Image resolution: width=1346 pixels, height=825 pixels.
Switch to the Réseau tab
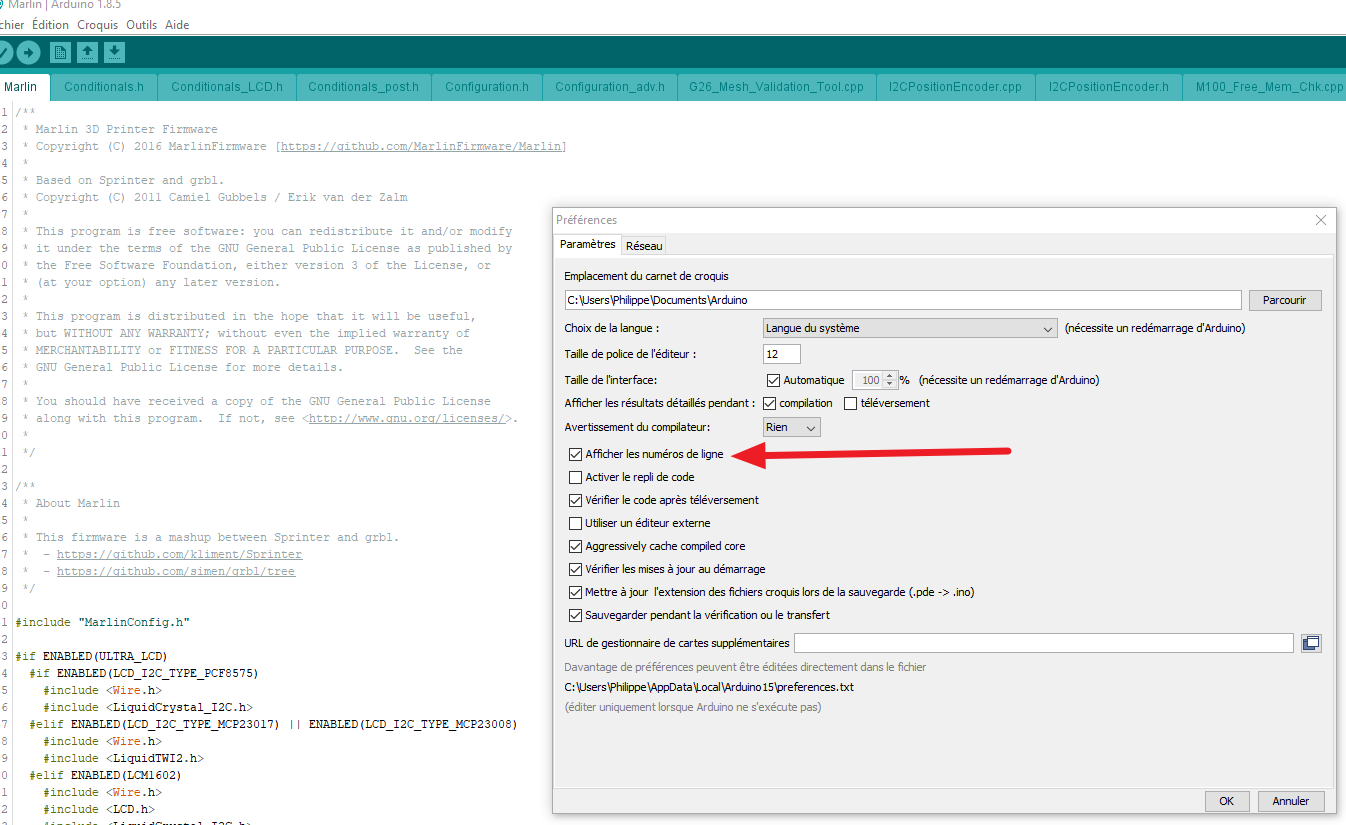click(x=645, y=246)
